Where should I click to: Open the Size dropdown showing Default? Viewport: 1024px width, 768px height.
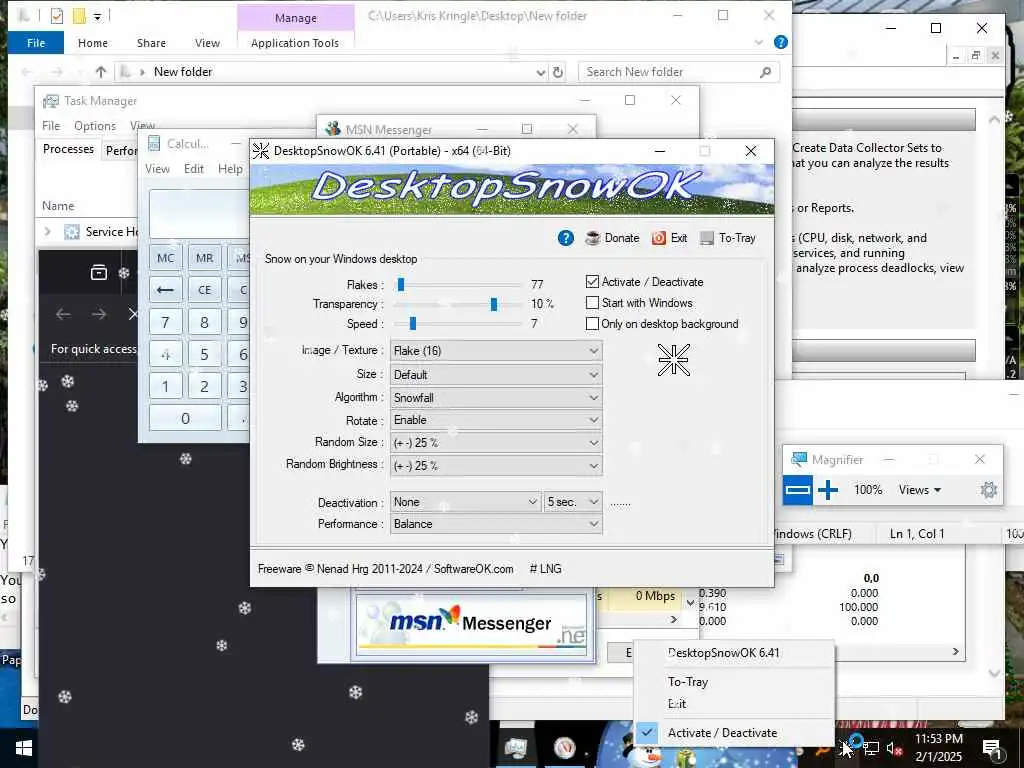(496, 375)
